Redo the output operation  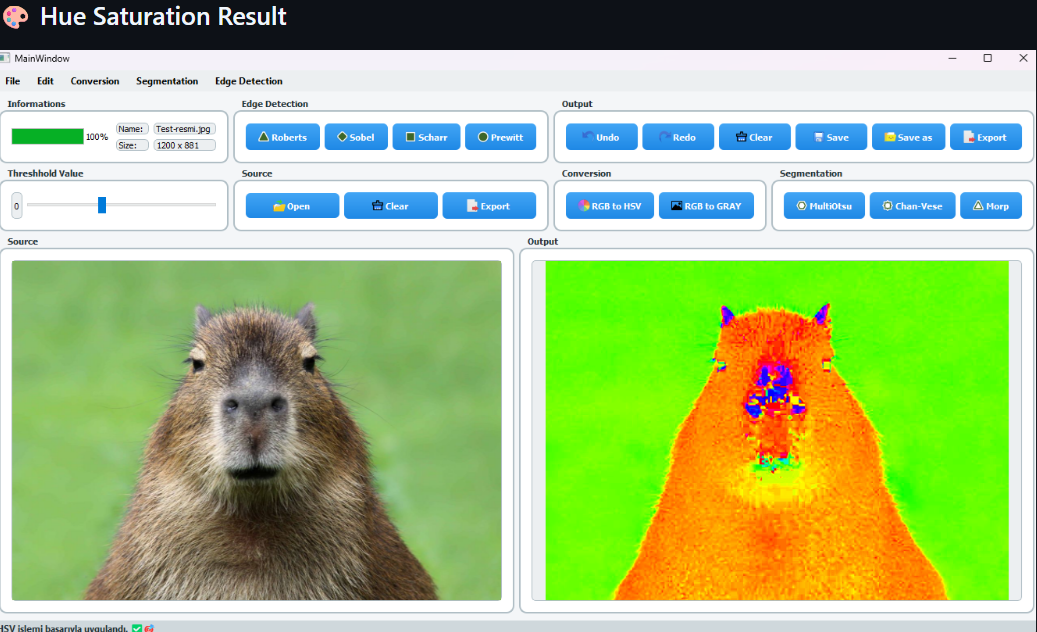[677, 137]
